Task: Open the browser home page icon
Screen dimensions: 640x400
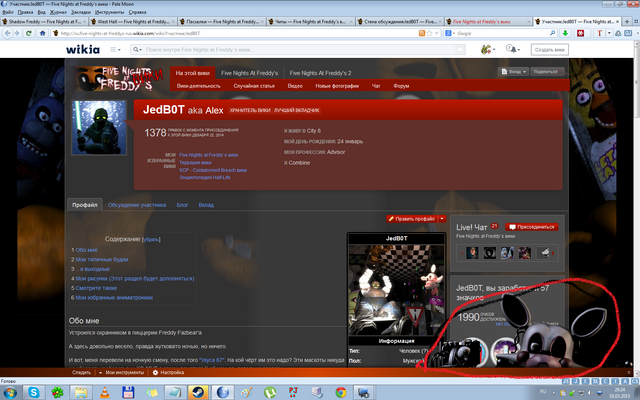Action: pyautogui.click(x=42, y=33)
